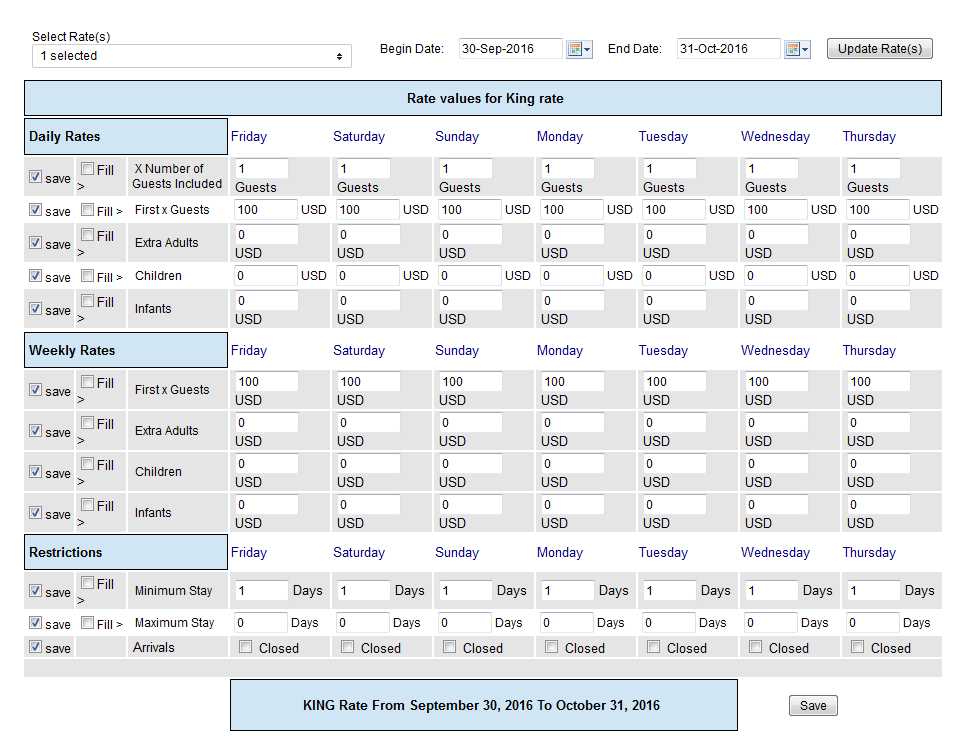Viewport: 972px width, 736px height.
Task: Click the Weekly Rates section header
Action: coord(126,350)
